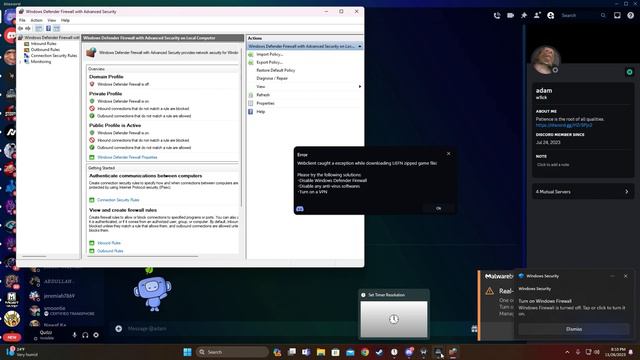
Task: Add friends to DM icon in Discord
Action: click(x=537, y=16)
